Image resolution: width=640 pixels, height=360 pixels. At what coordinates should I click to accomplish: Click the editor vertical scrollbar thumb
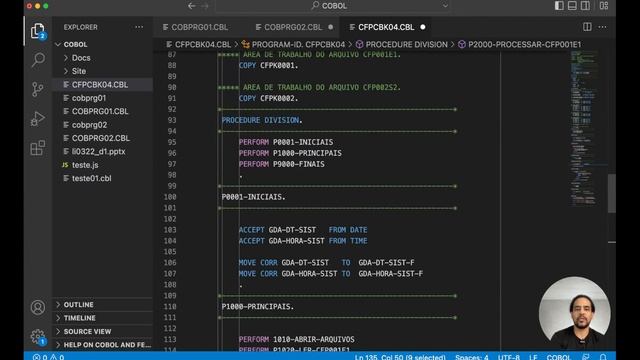611,193
